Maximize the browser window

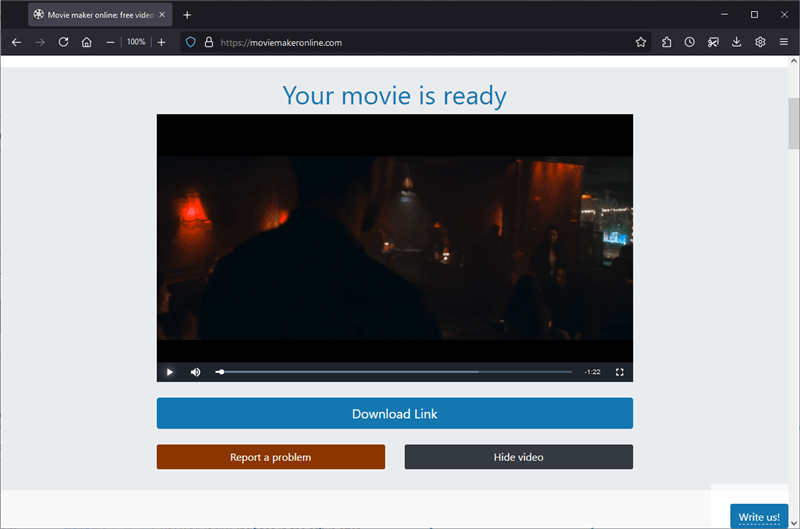[x=754, y=15]
